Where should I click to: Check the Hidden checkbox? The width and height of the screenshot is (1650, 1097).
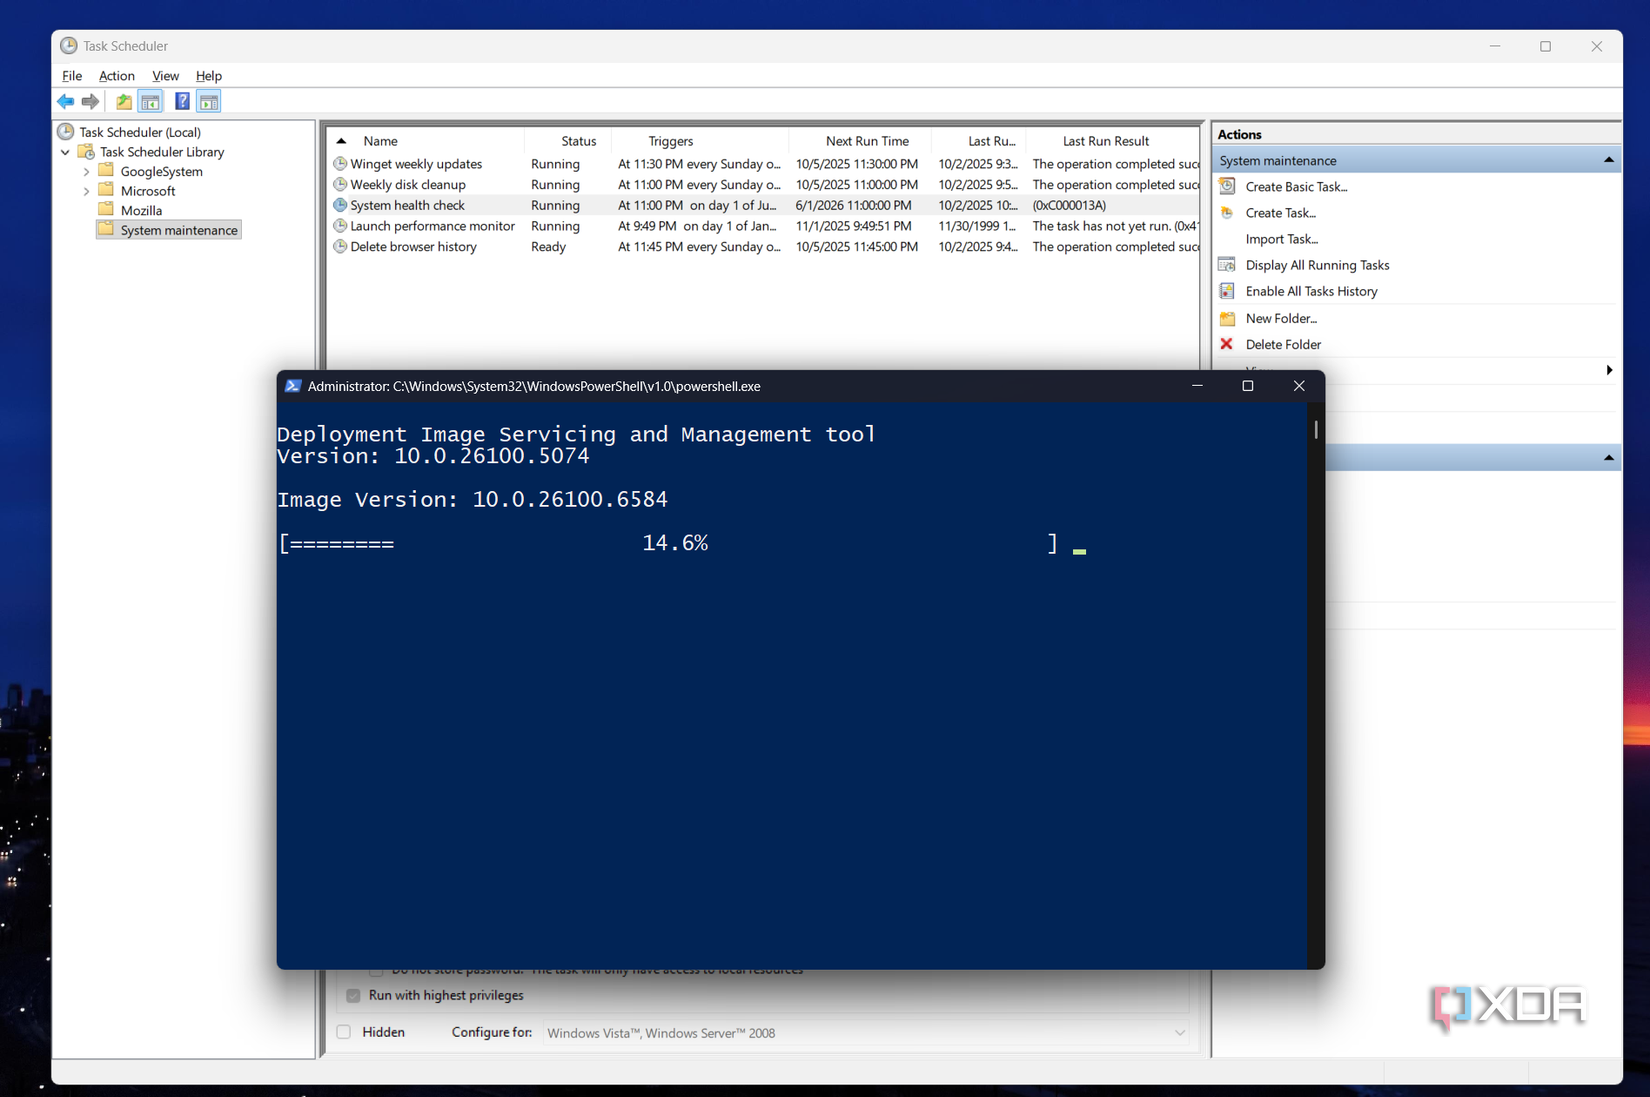click(x=343, y=1031)
